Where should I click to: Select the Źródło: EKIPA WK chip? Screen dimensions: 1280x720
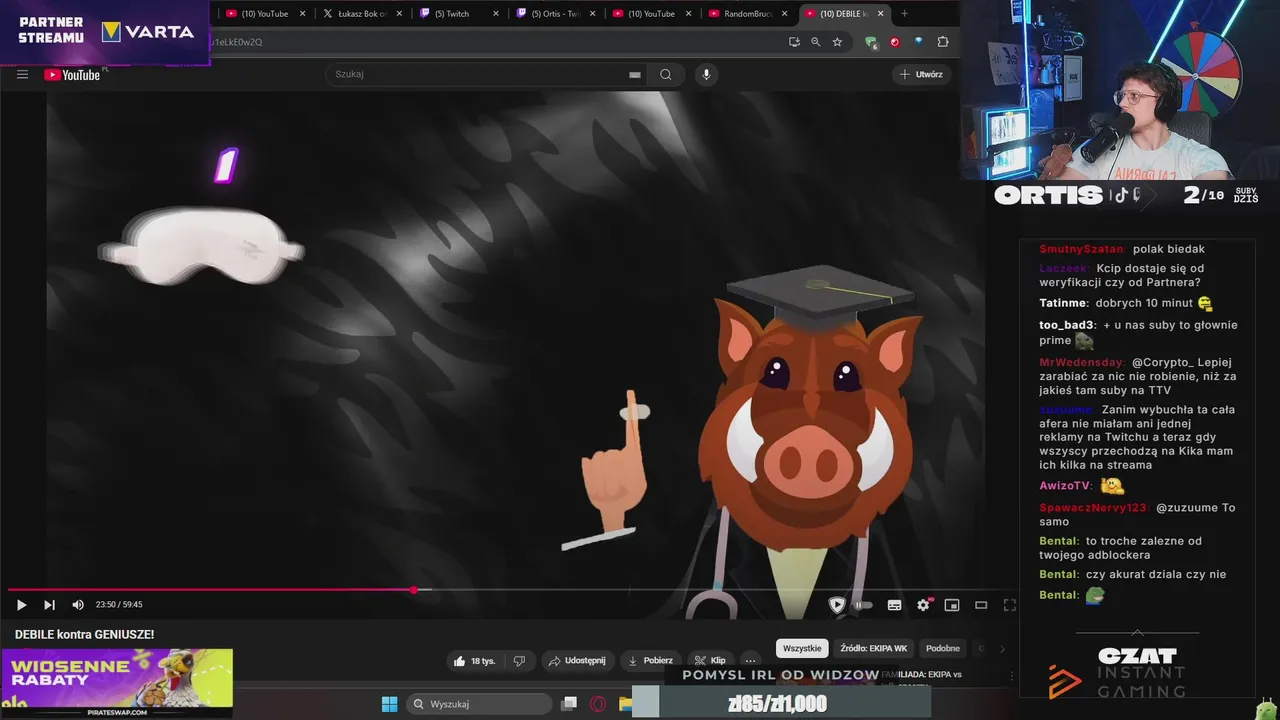[873, 648]
